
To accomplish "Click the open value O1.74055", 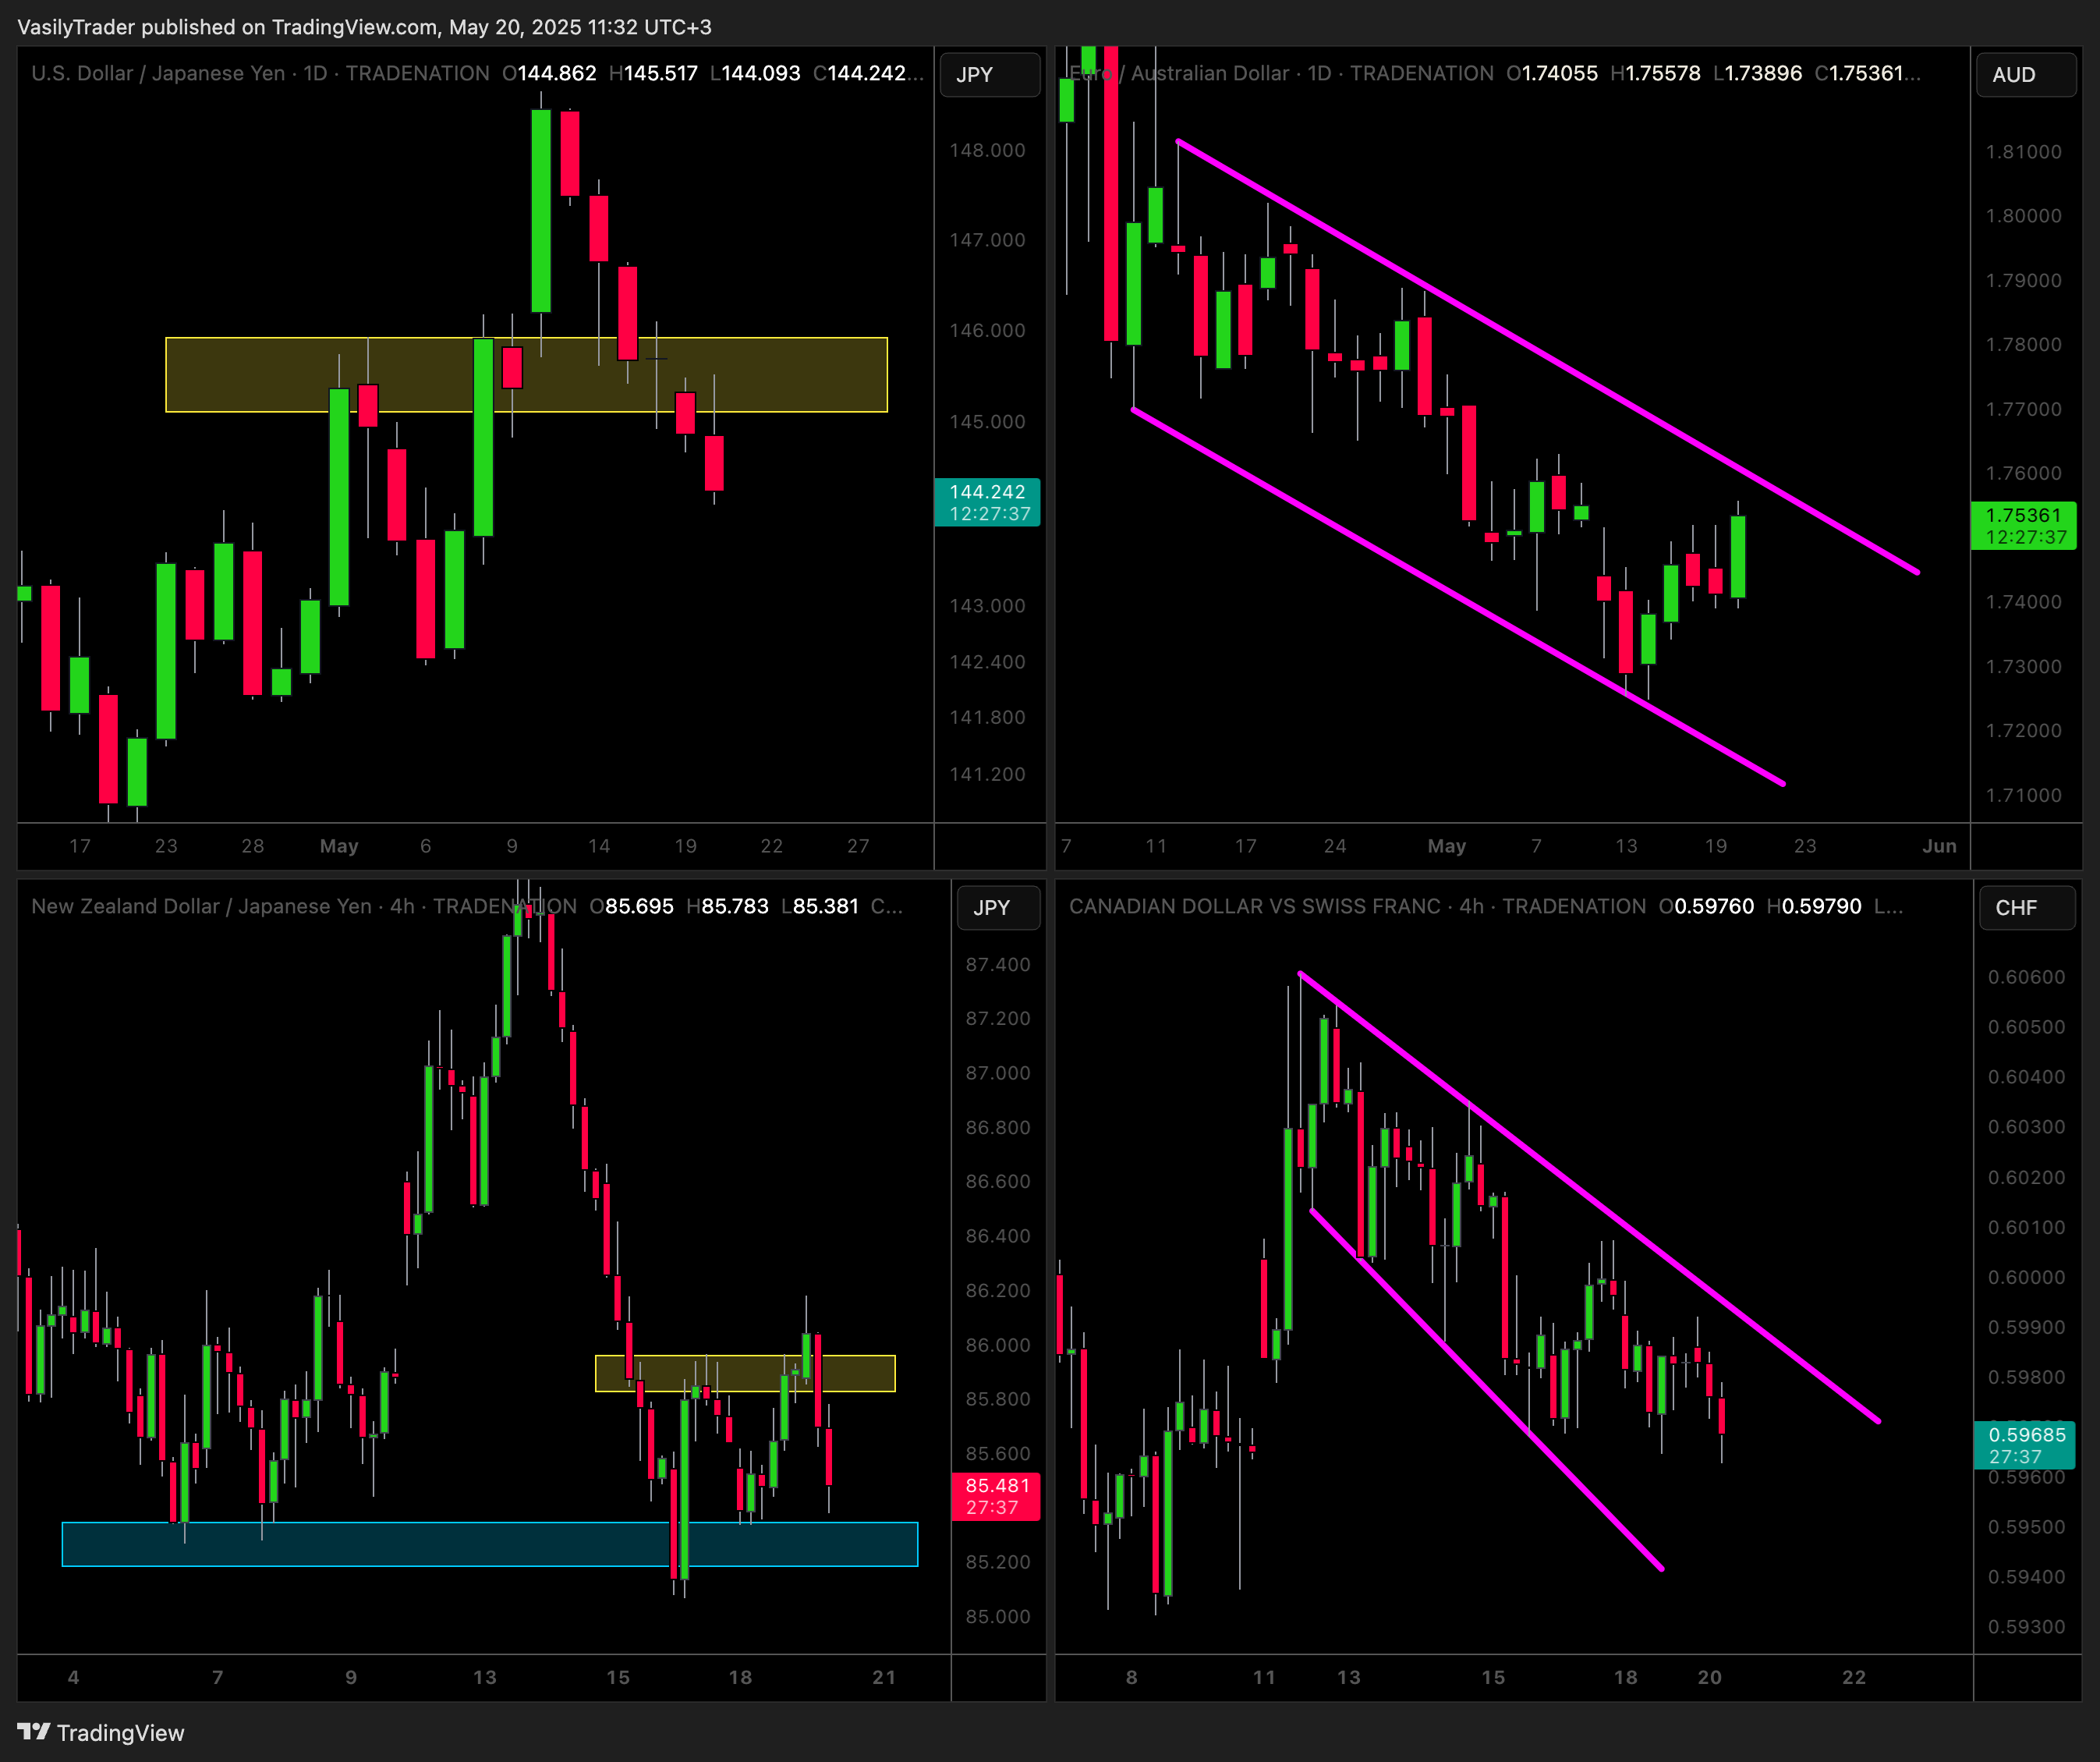I will (x=1552, y=73).
